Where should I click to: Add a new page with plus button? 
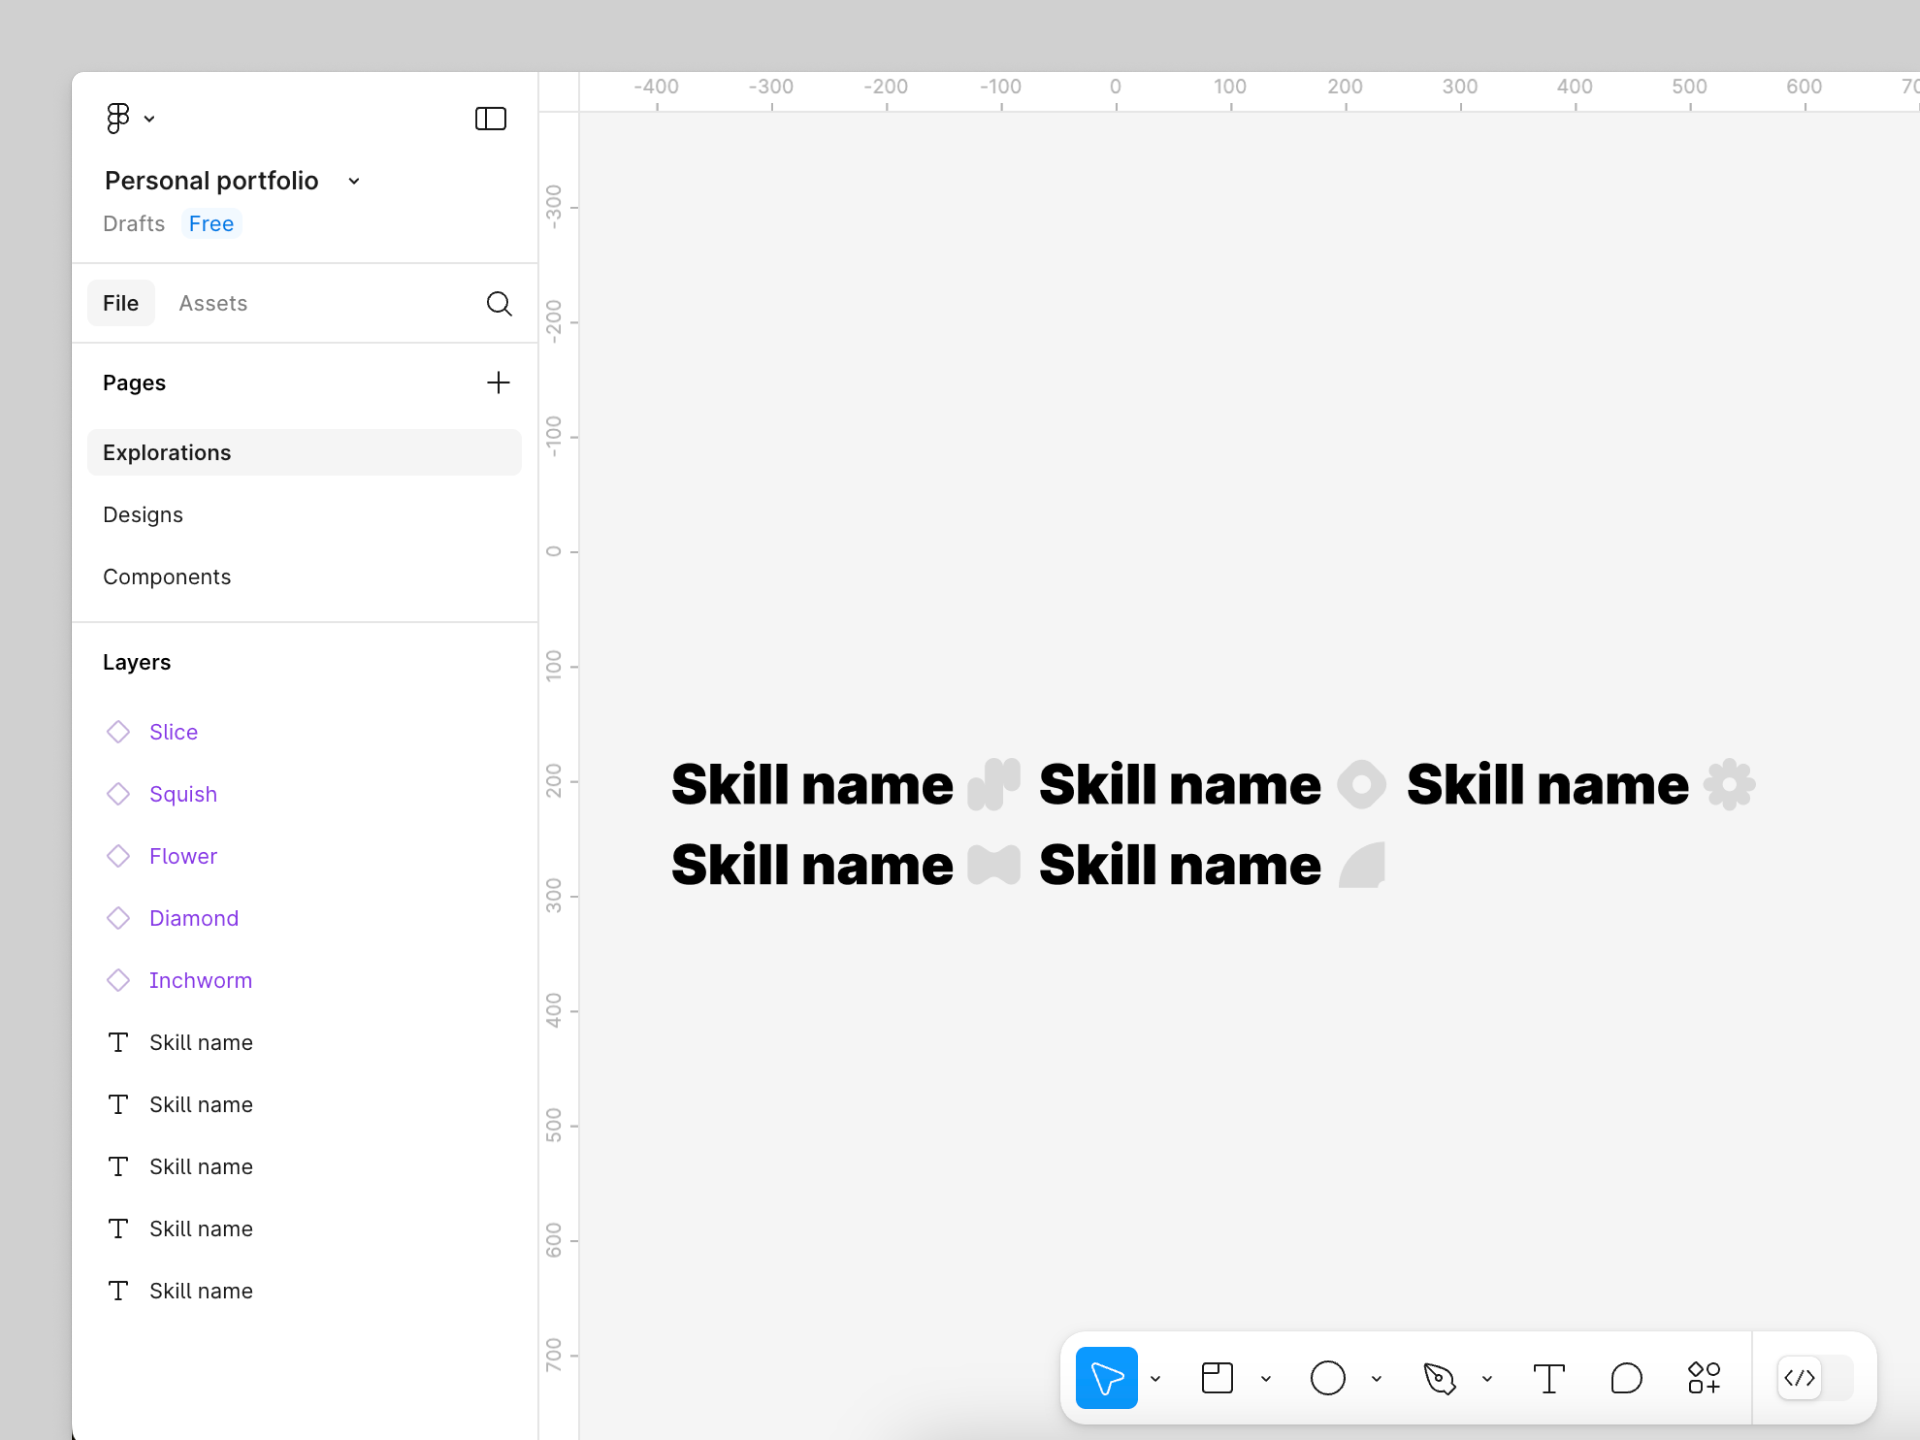click(498, 383)
